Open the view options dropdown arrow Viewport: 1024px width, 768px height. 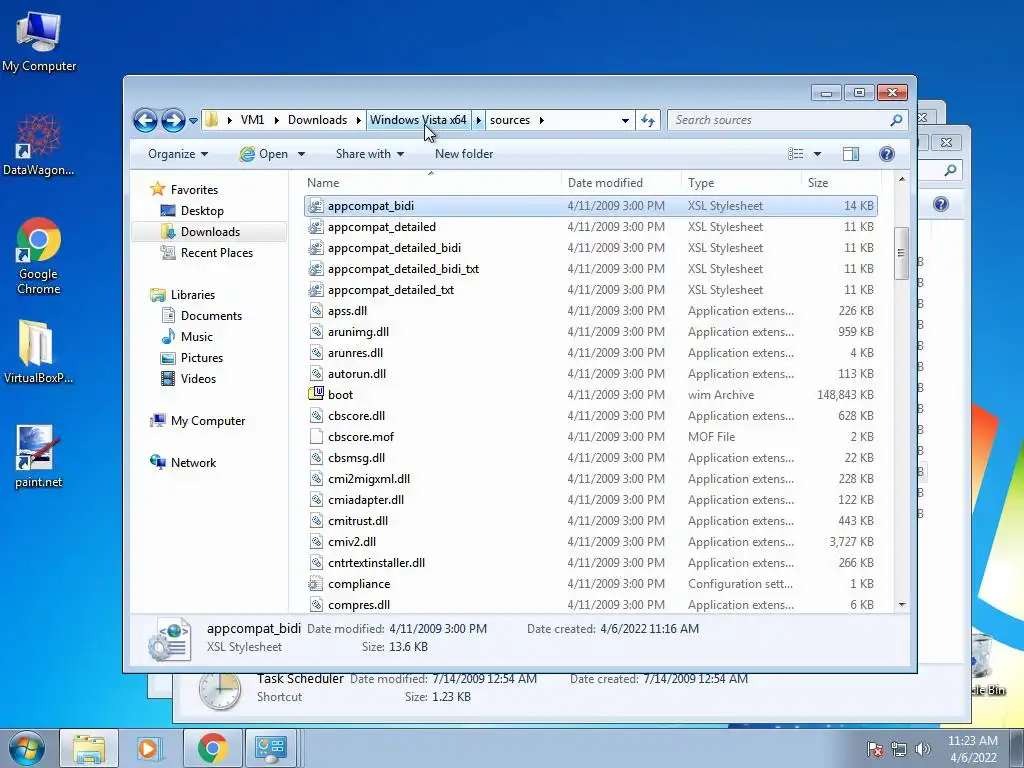[817, 154]
